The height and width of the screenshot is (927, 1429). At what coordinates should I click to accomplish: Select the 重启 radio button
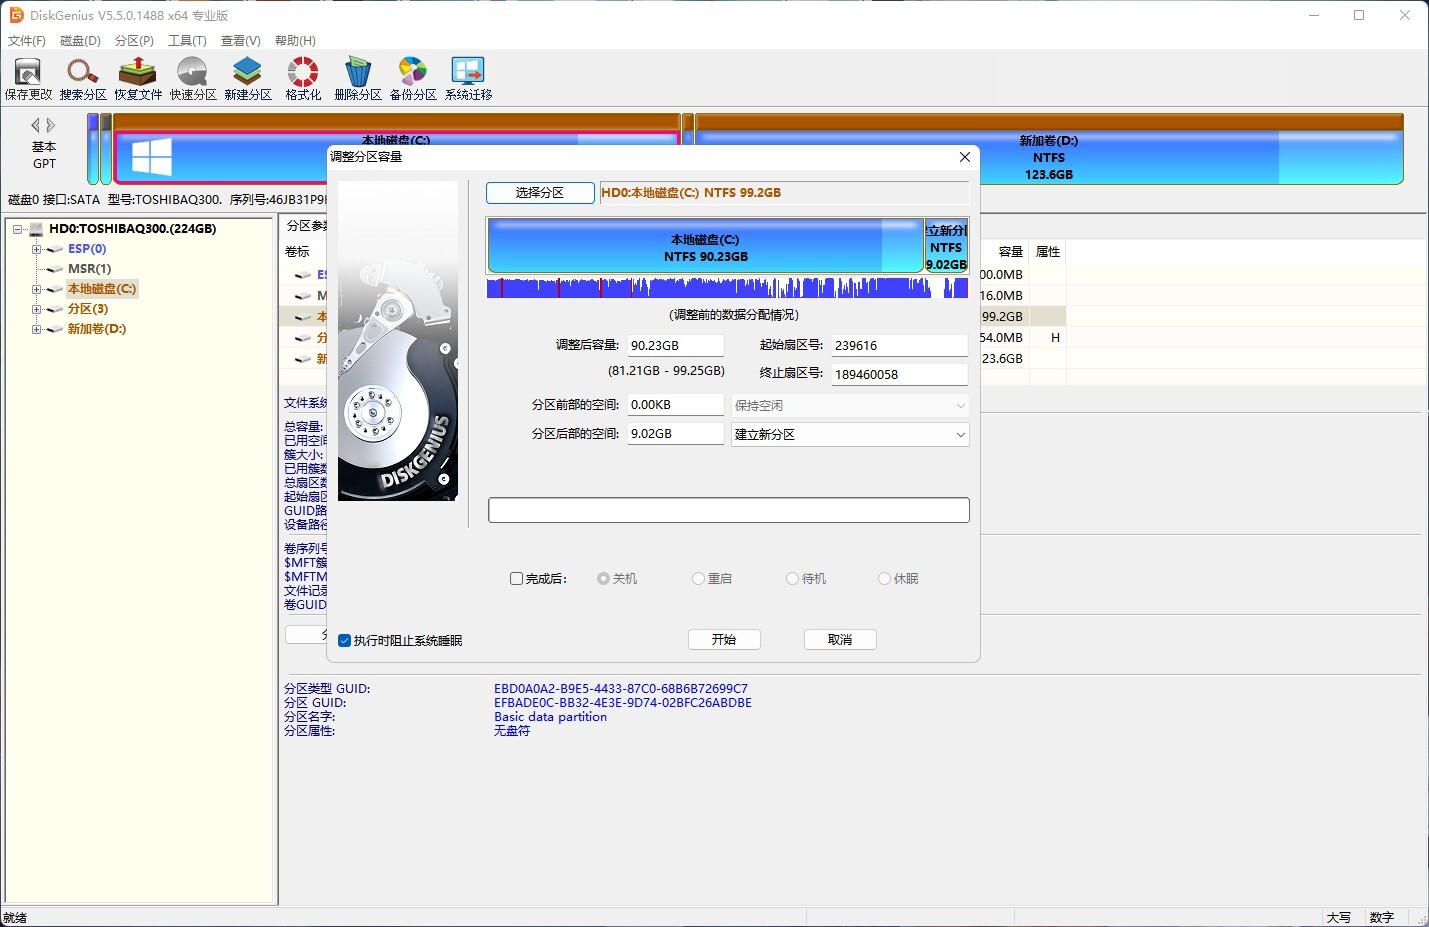698,579
